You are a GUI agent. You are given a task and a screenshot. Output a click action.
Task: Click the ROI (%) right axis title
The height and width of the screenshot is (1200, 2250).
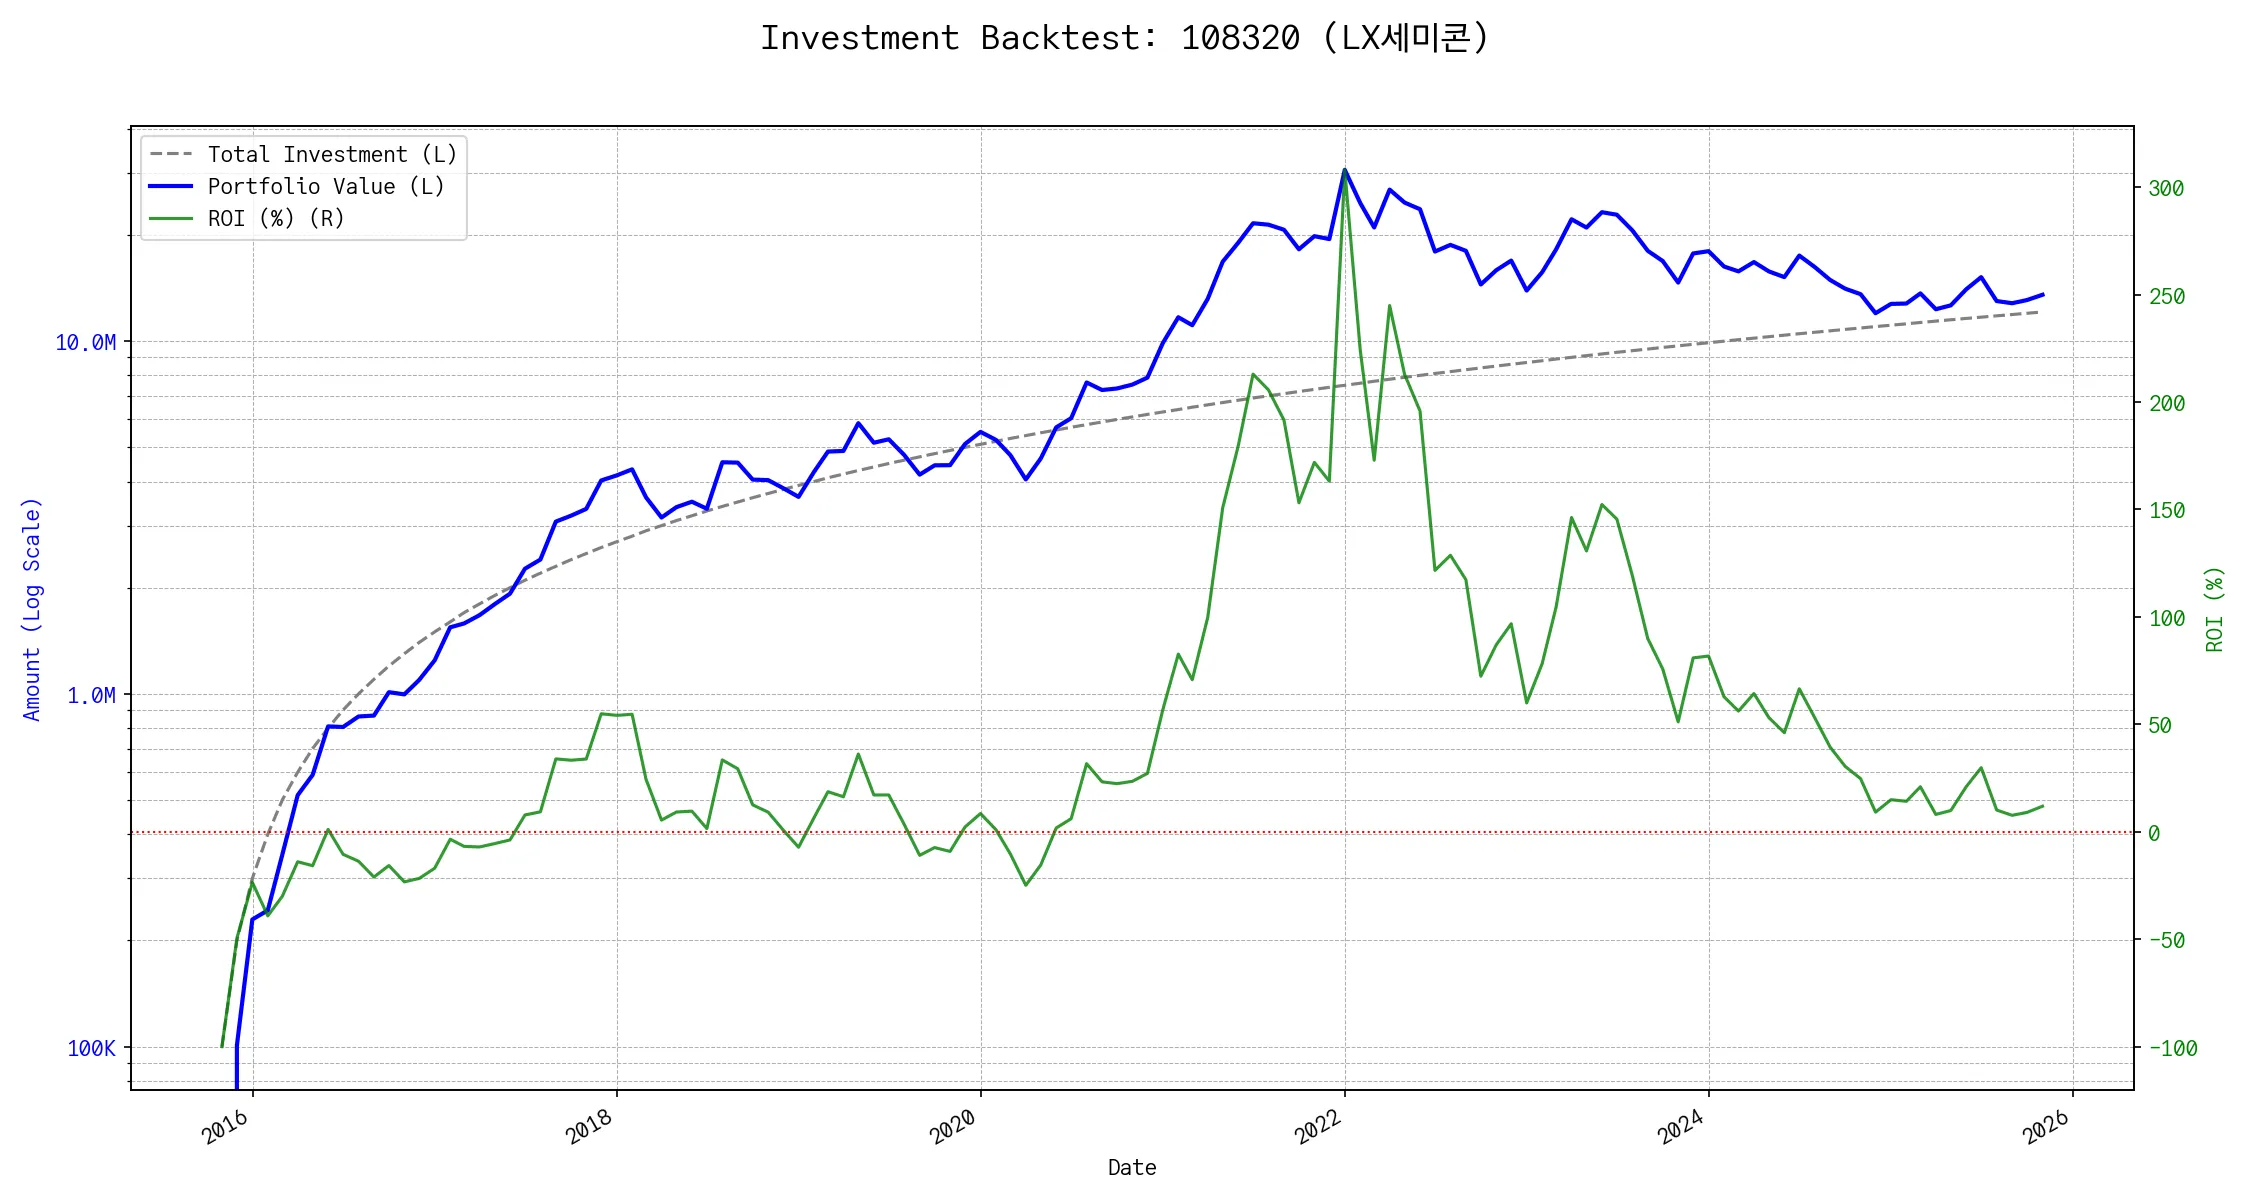click(x=2215, y=609)
